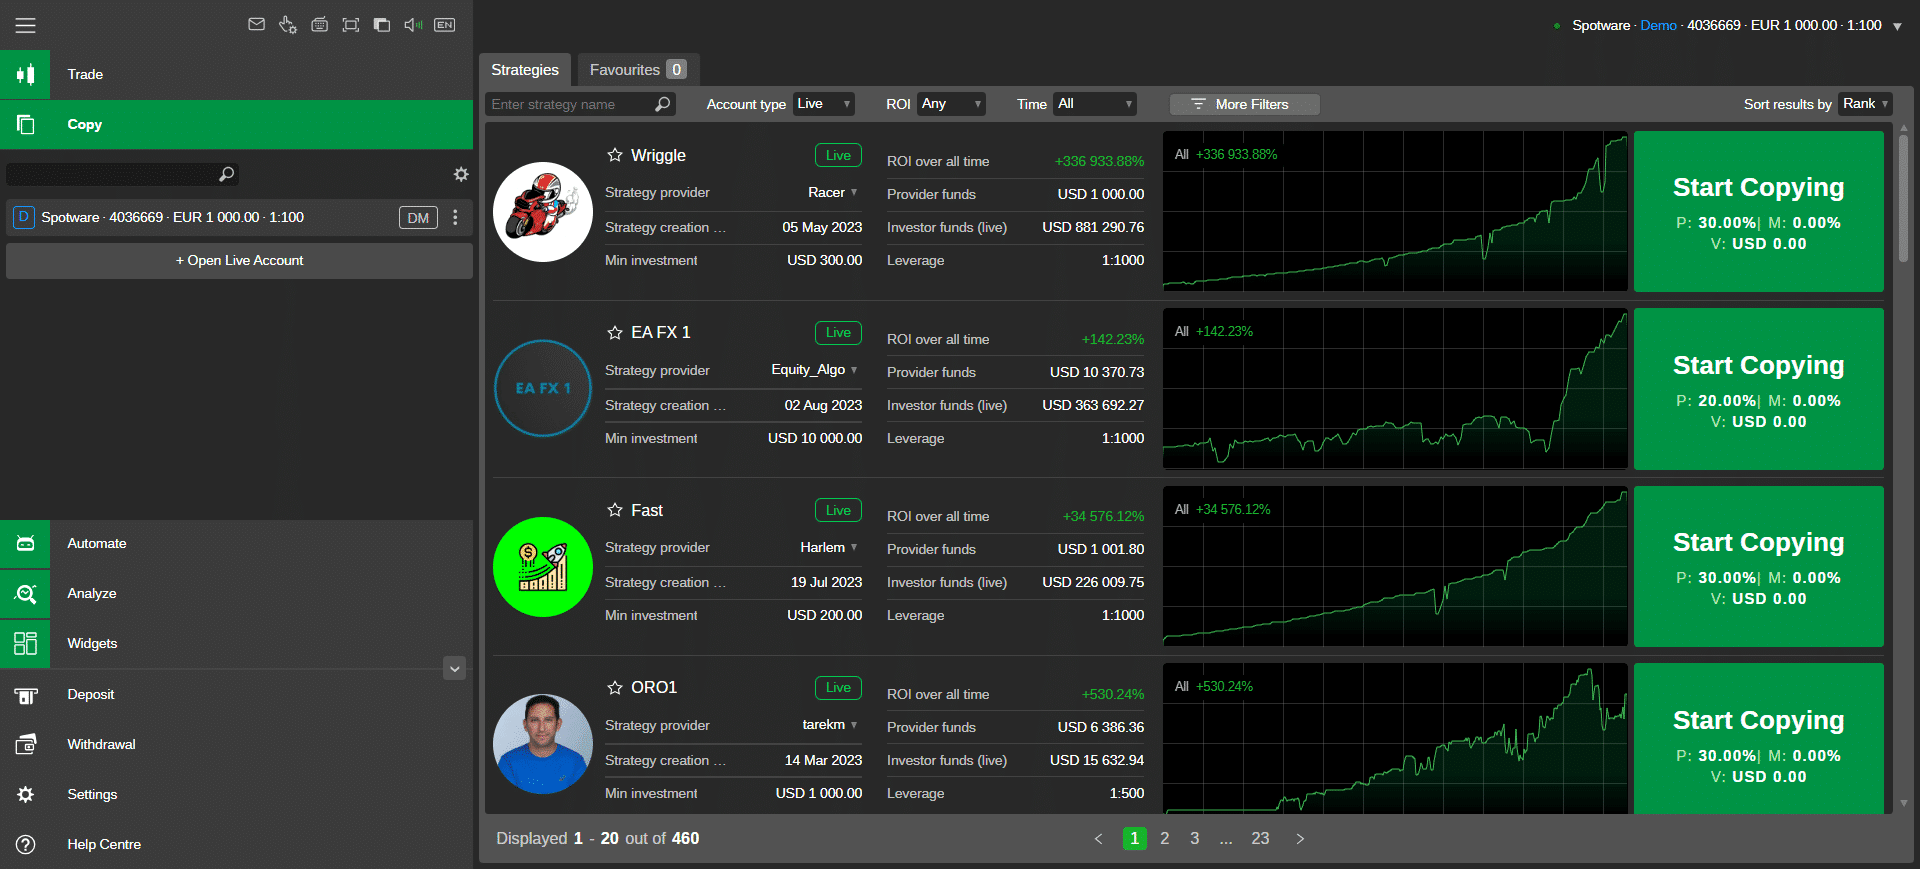Open the ROI filter dropdown
Viewport: 1920px width, 869px height.
tap(951, 104)
